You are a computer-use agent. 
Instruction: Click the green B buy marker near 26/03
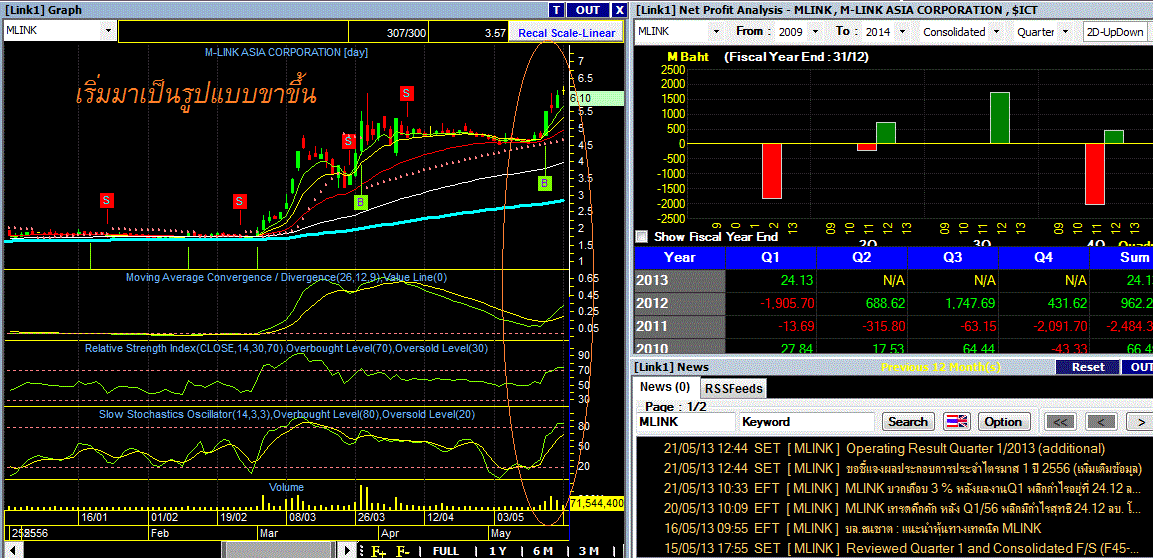pos(360,202)
